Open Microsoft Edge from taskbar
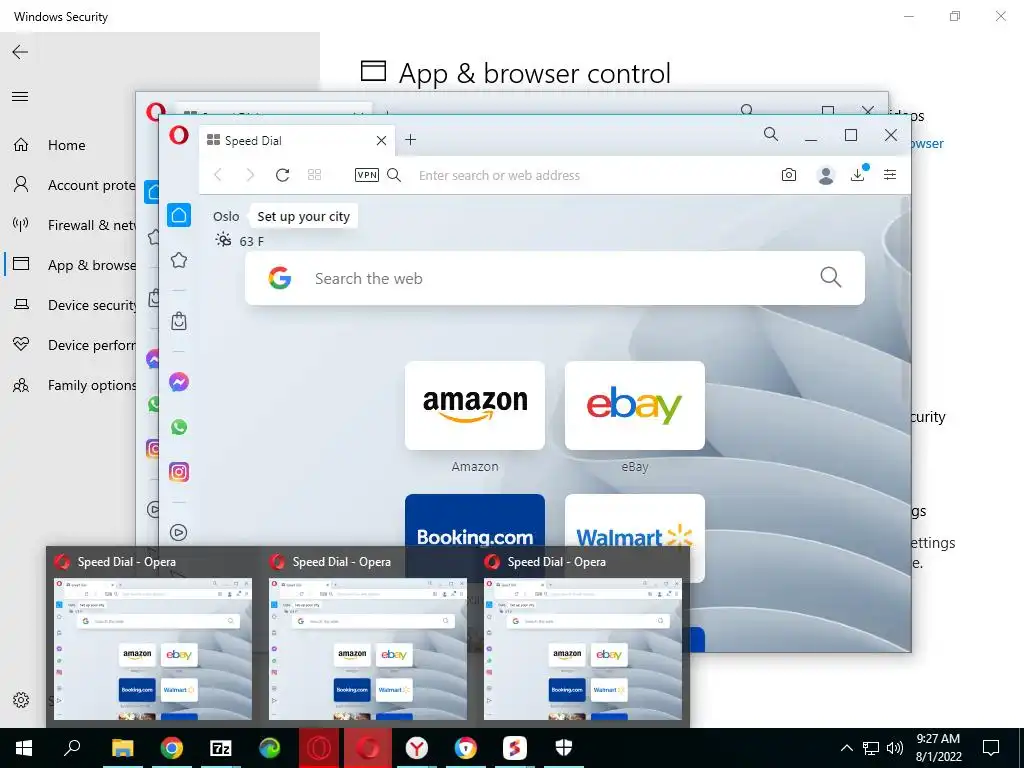This screenshot has width=1024, height=768. (270, 748)
